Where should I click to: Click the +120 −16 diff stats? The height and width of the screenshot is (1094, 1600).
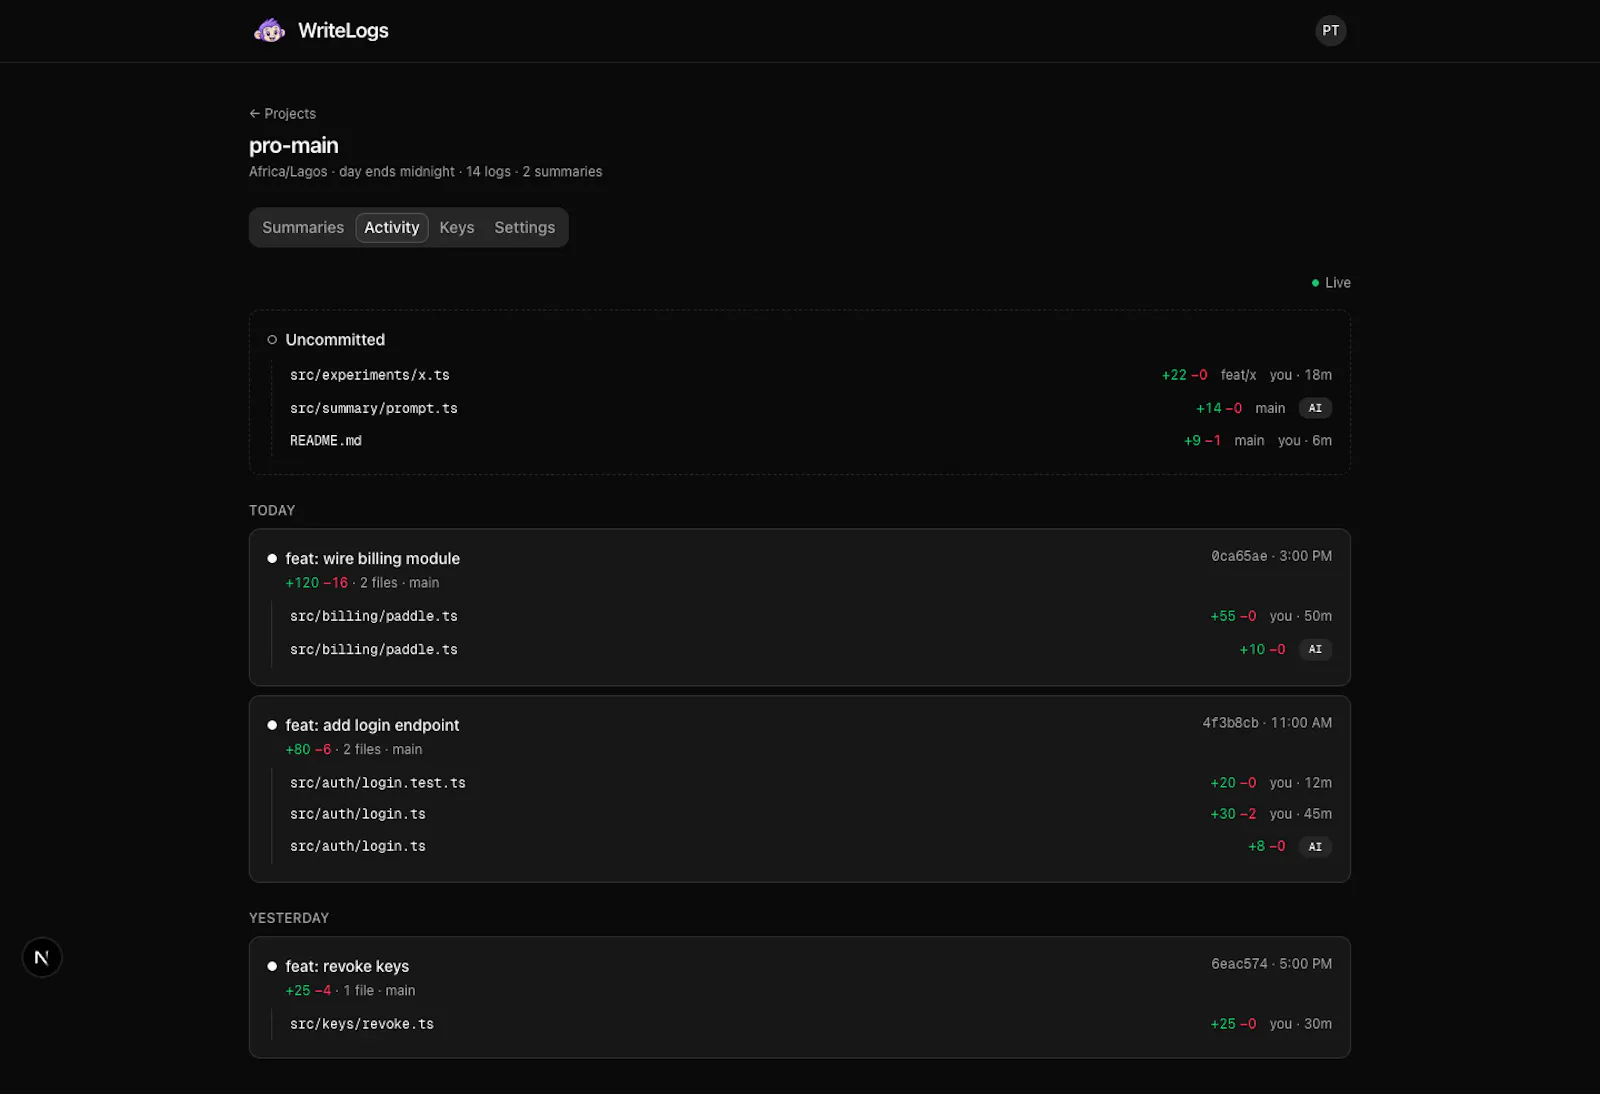(317, 583)
